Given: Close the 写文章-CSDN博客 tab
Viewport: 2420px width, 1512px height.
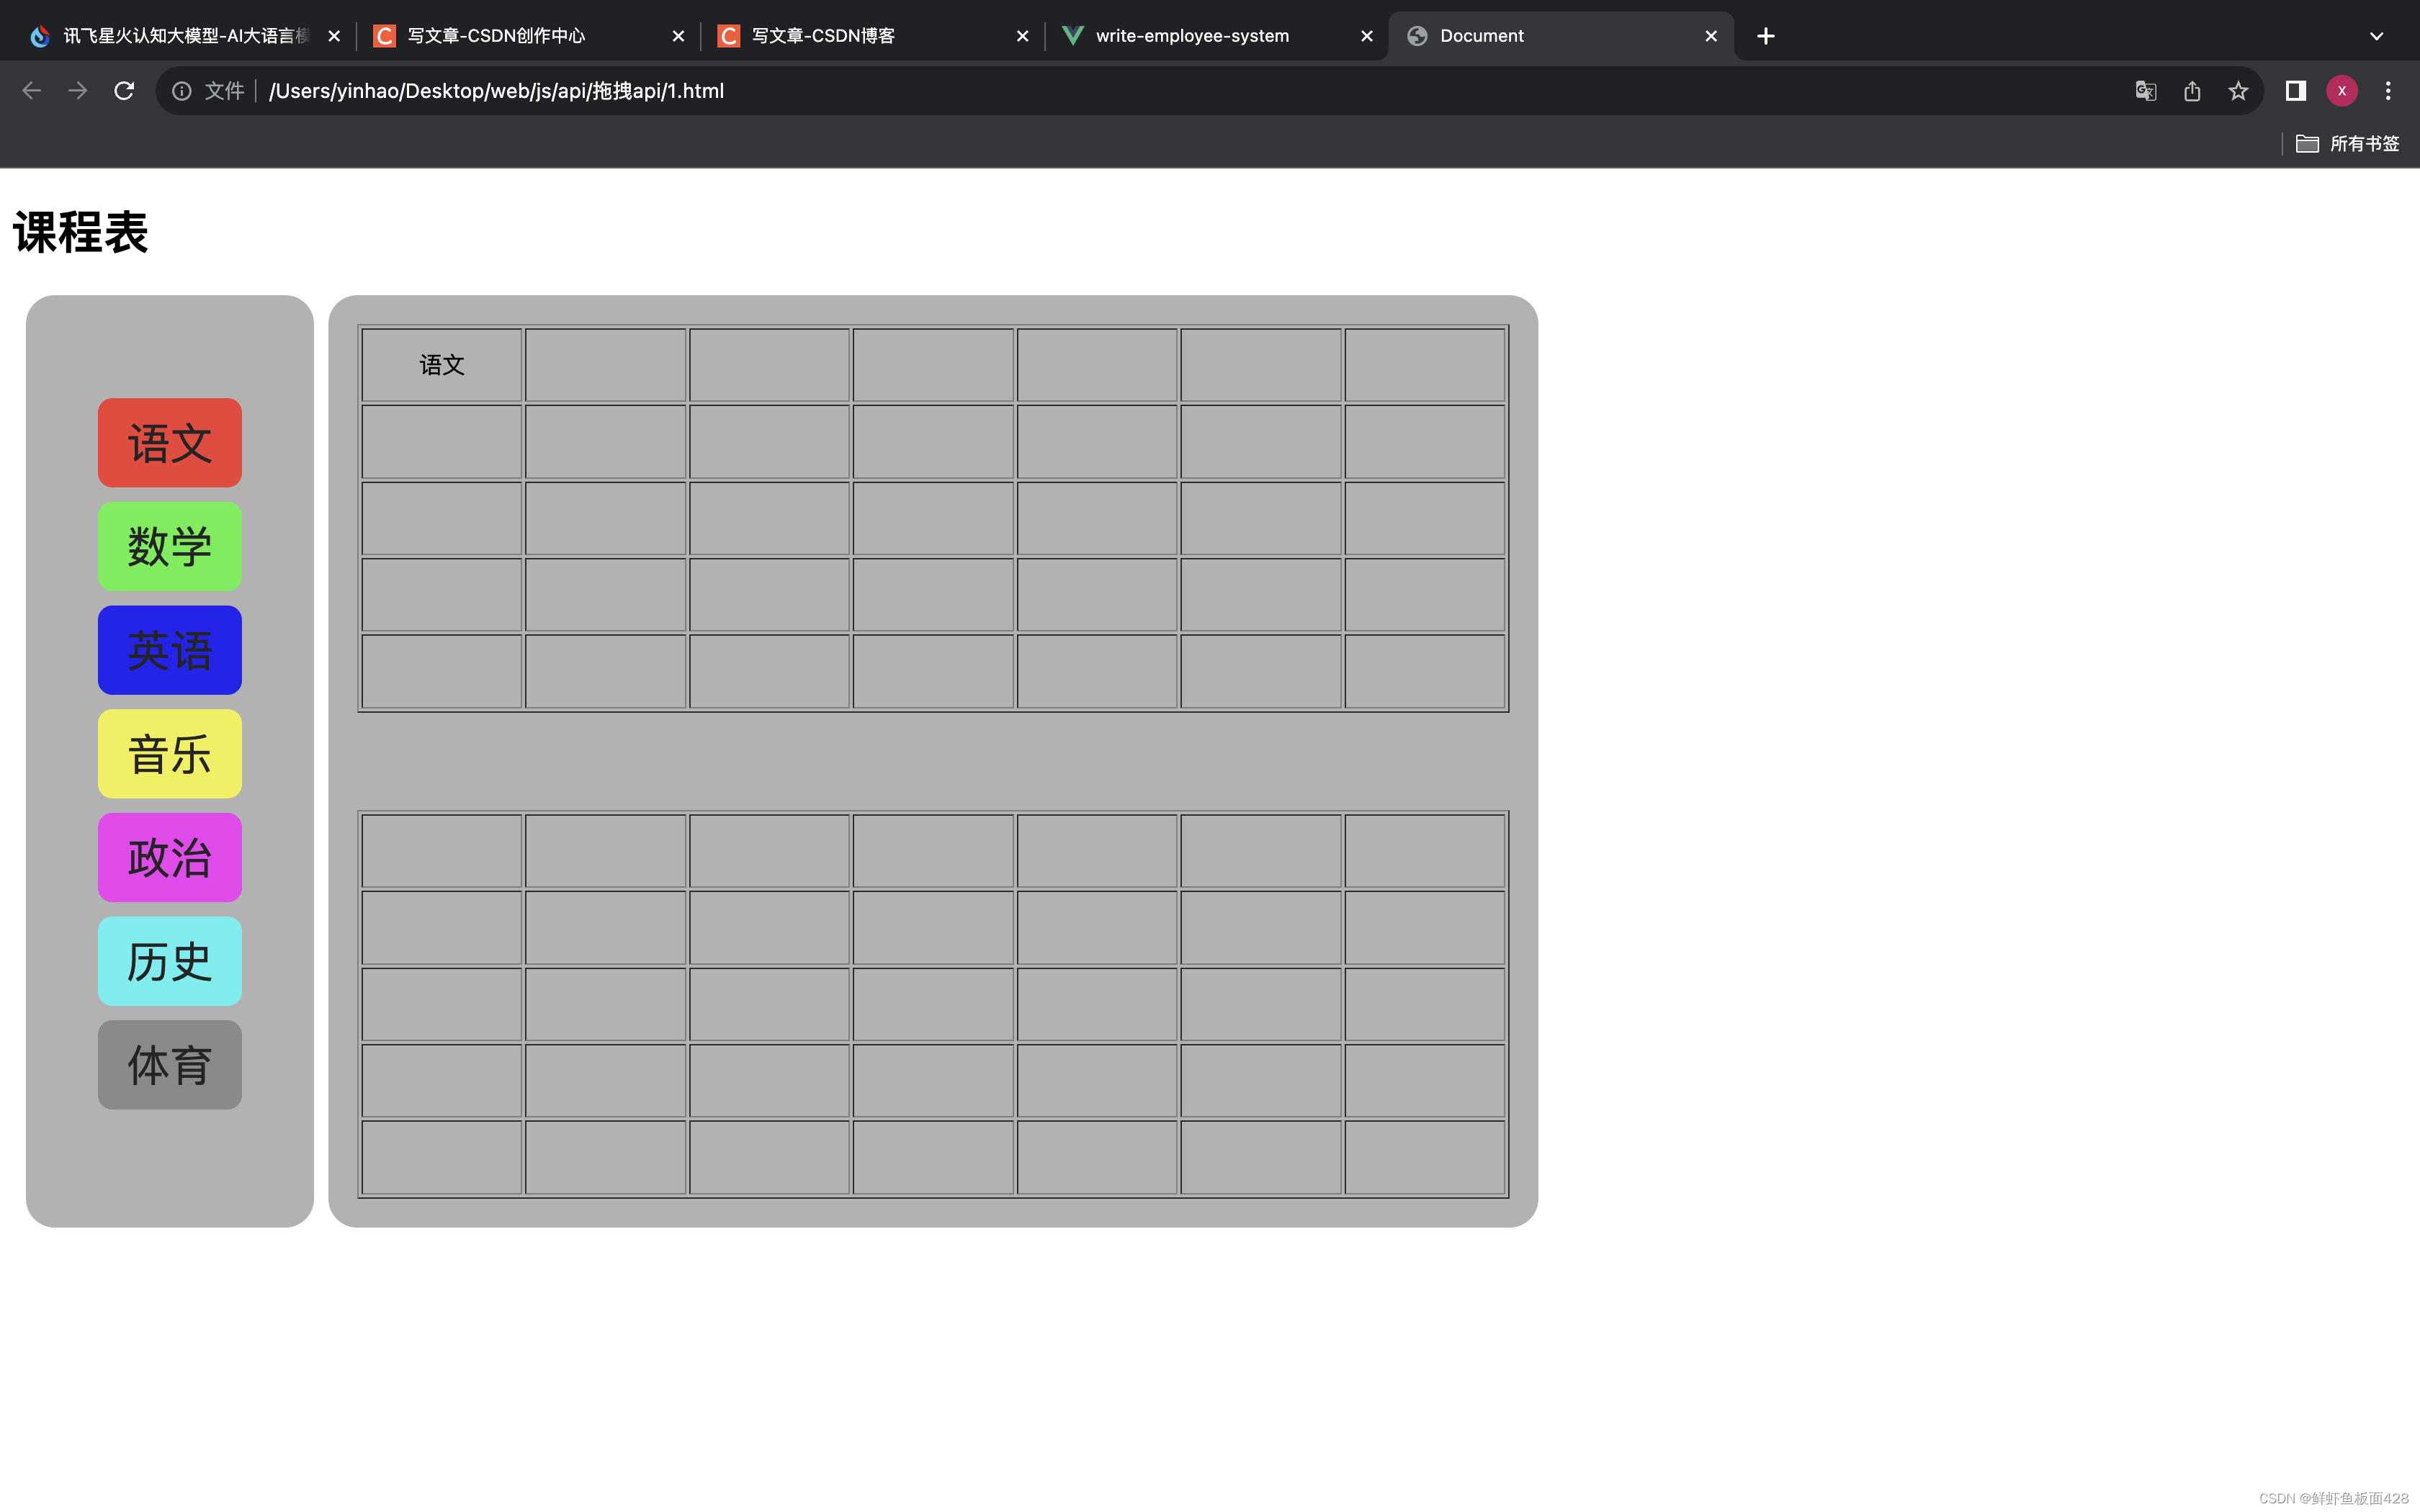Looking at the screenshot, I should point(1022,36).
